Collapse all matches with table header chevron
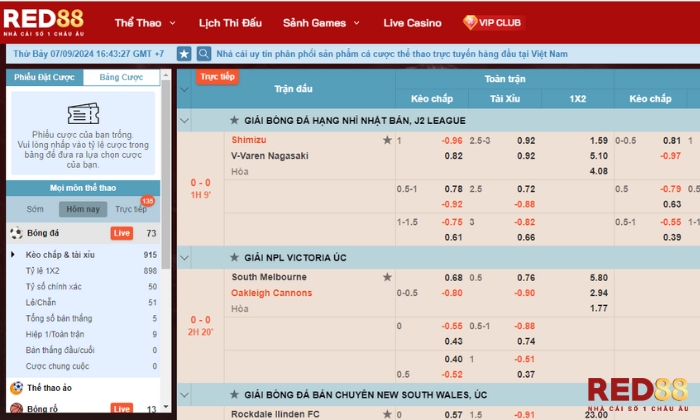Viewport: 700px width, 420px height. pyautogui.click(x=184, y=89)
